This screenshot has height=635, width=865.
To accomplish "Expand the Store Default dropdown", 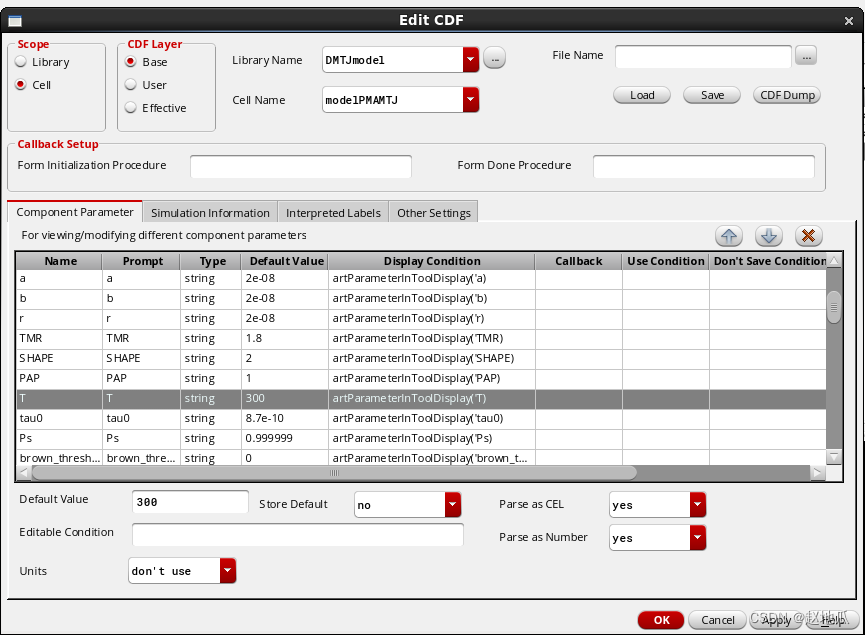I will [x=453, y=505].
